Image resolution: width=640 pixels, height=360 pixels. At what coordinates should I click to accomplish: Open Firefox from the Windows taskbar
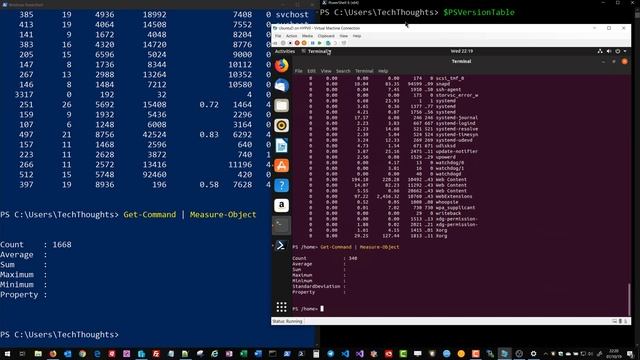tap(53, 353)
